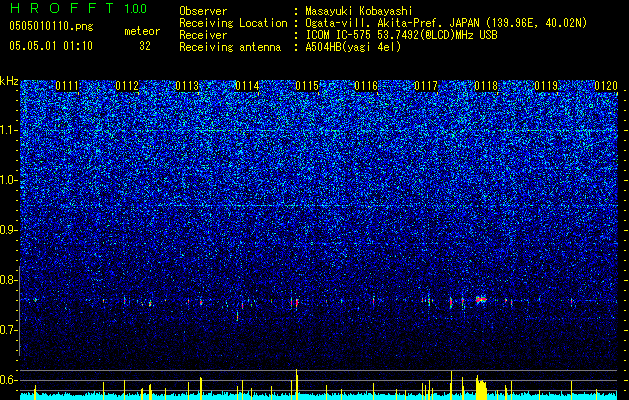Click the low echo streak below 0114
The height and width of the screenshot is (400, 629).
click(x=237, y=316)
